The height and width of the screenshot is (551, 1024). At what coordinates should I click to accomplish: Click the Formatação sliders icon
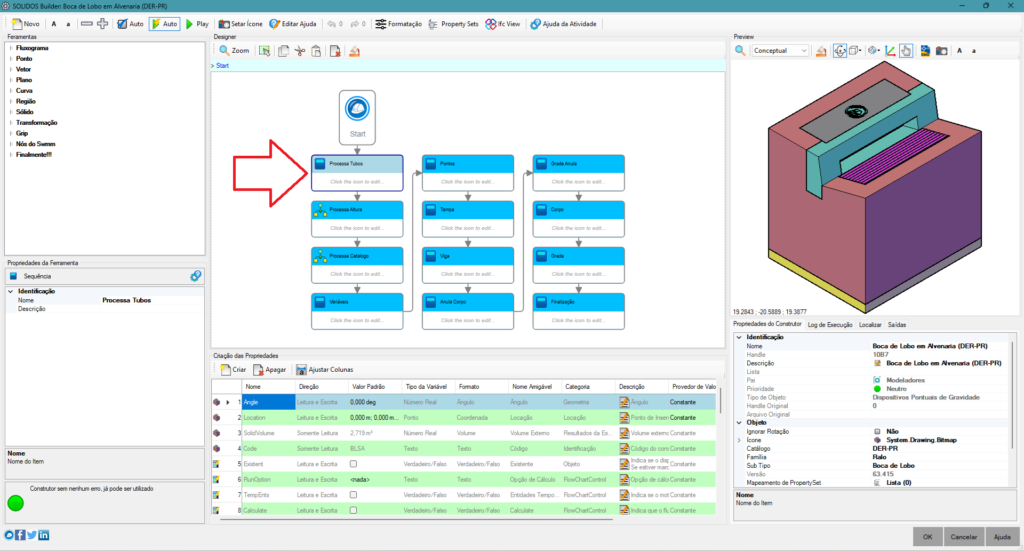pos(383,23)
